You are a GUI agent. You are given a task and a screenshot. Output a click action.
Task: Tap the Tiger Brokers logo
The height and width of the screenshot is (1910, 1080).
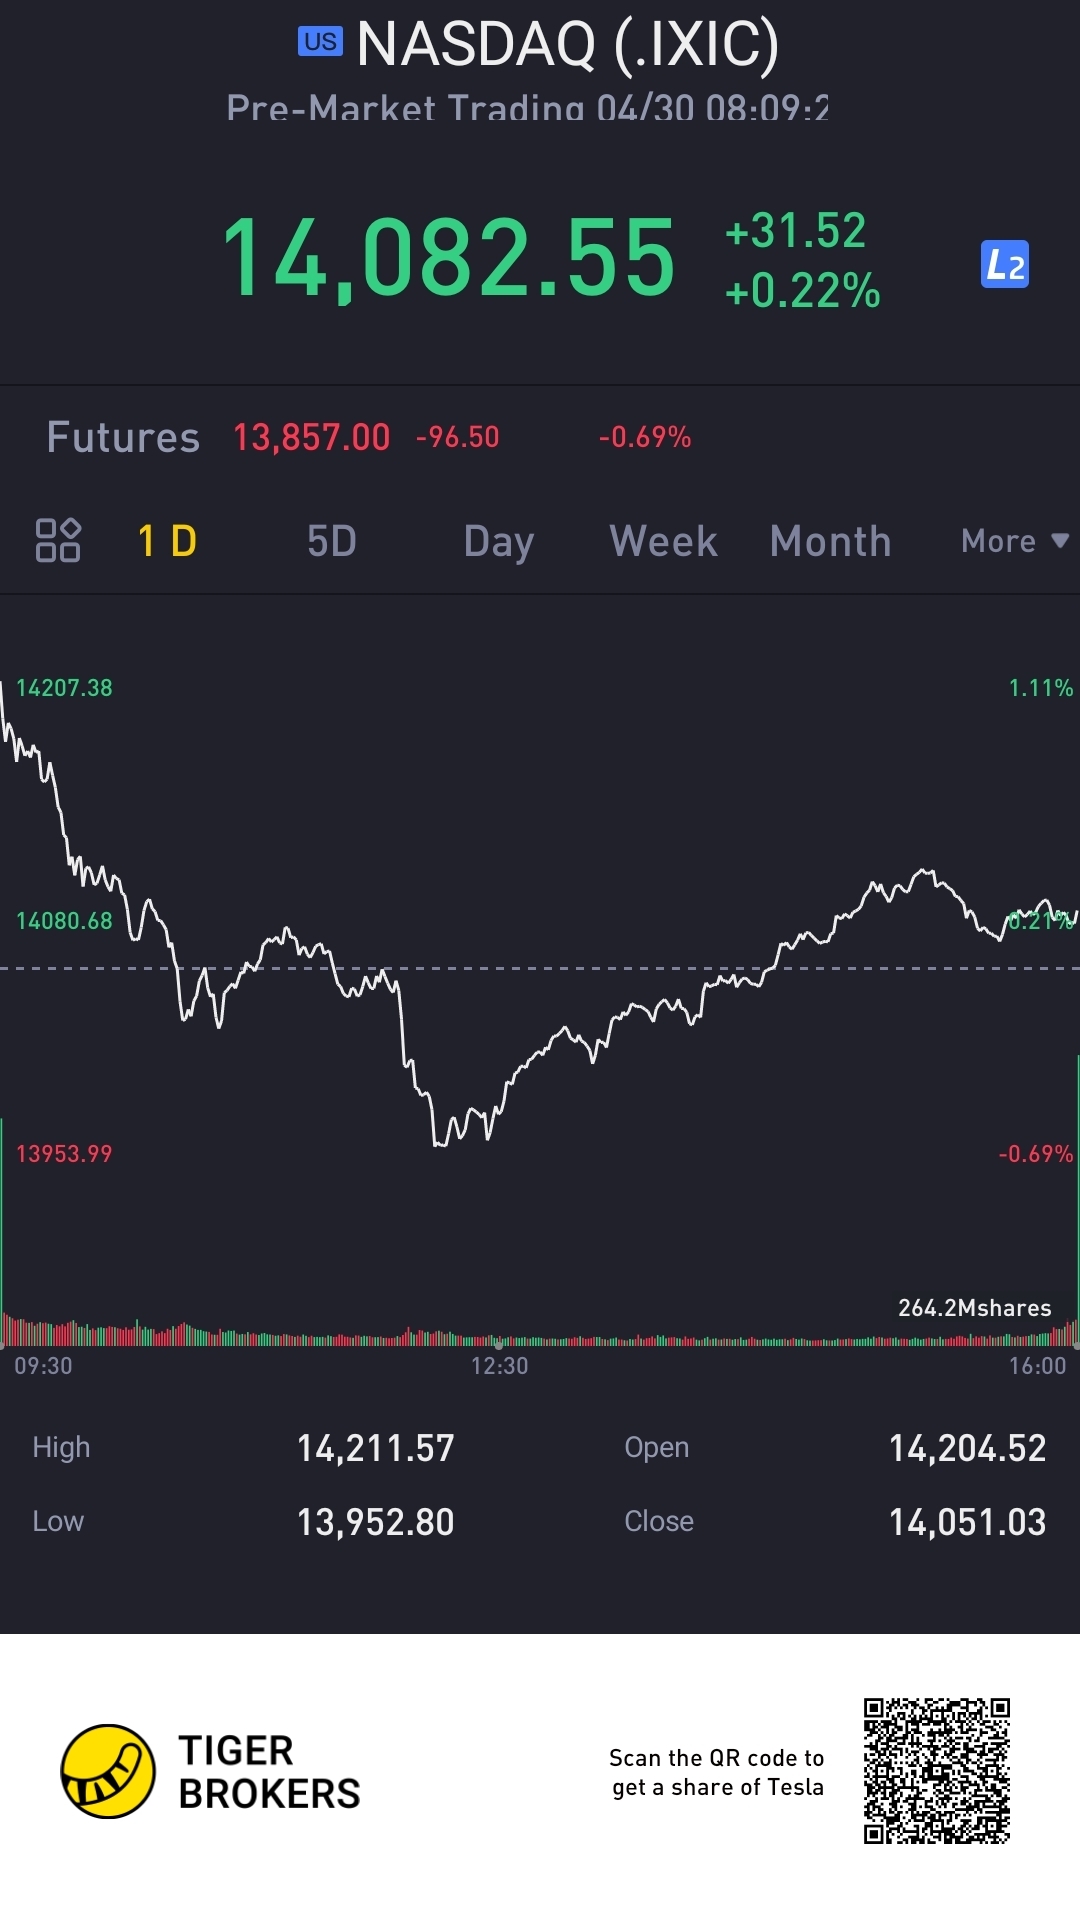pyautogui.click(x=109, y=1771)
